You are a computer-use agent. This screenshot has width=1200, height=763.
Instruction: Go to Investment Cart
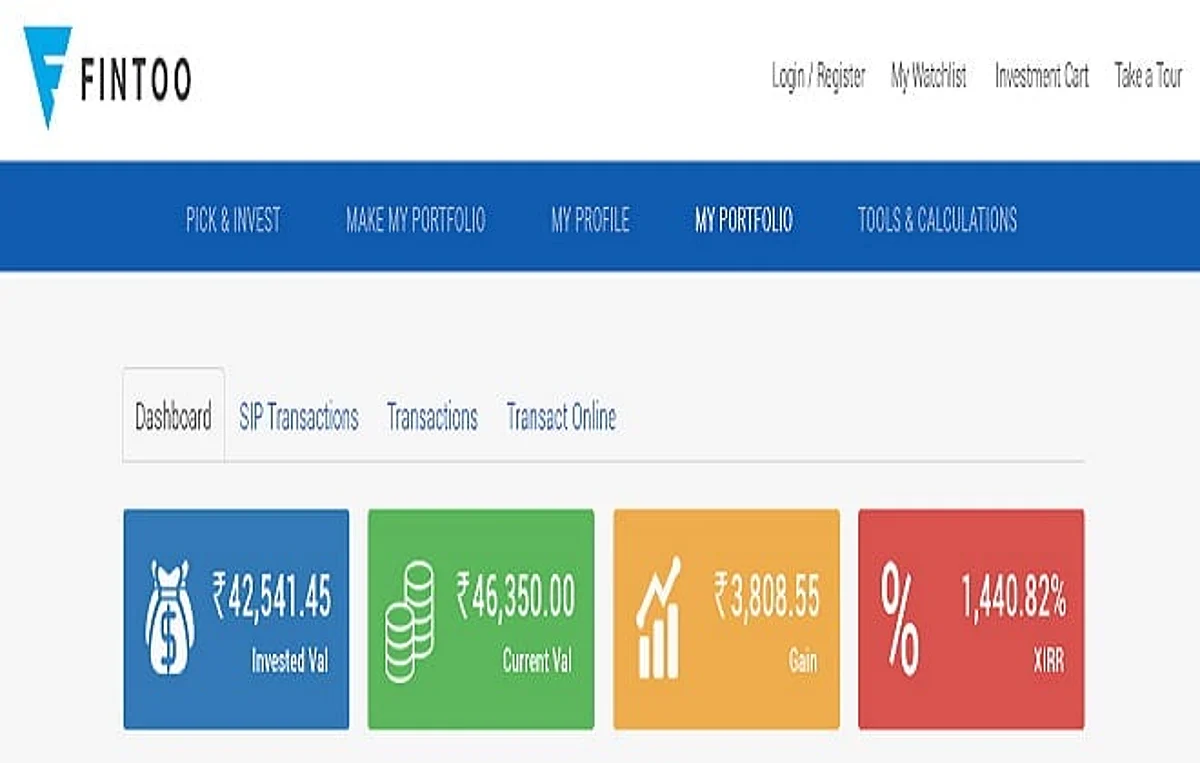pos(1041,76)
